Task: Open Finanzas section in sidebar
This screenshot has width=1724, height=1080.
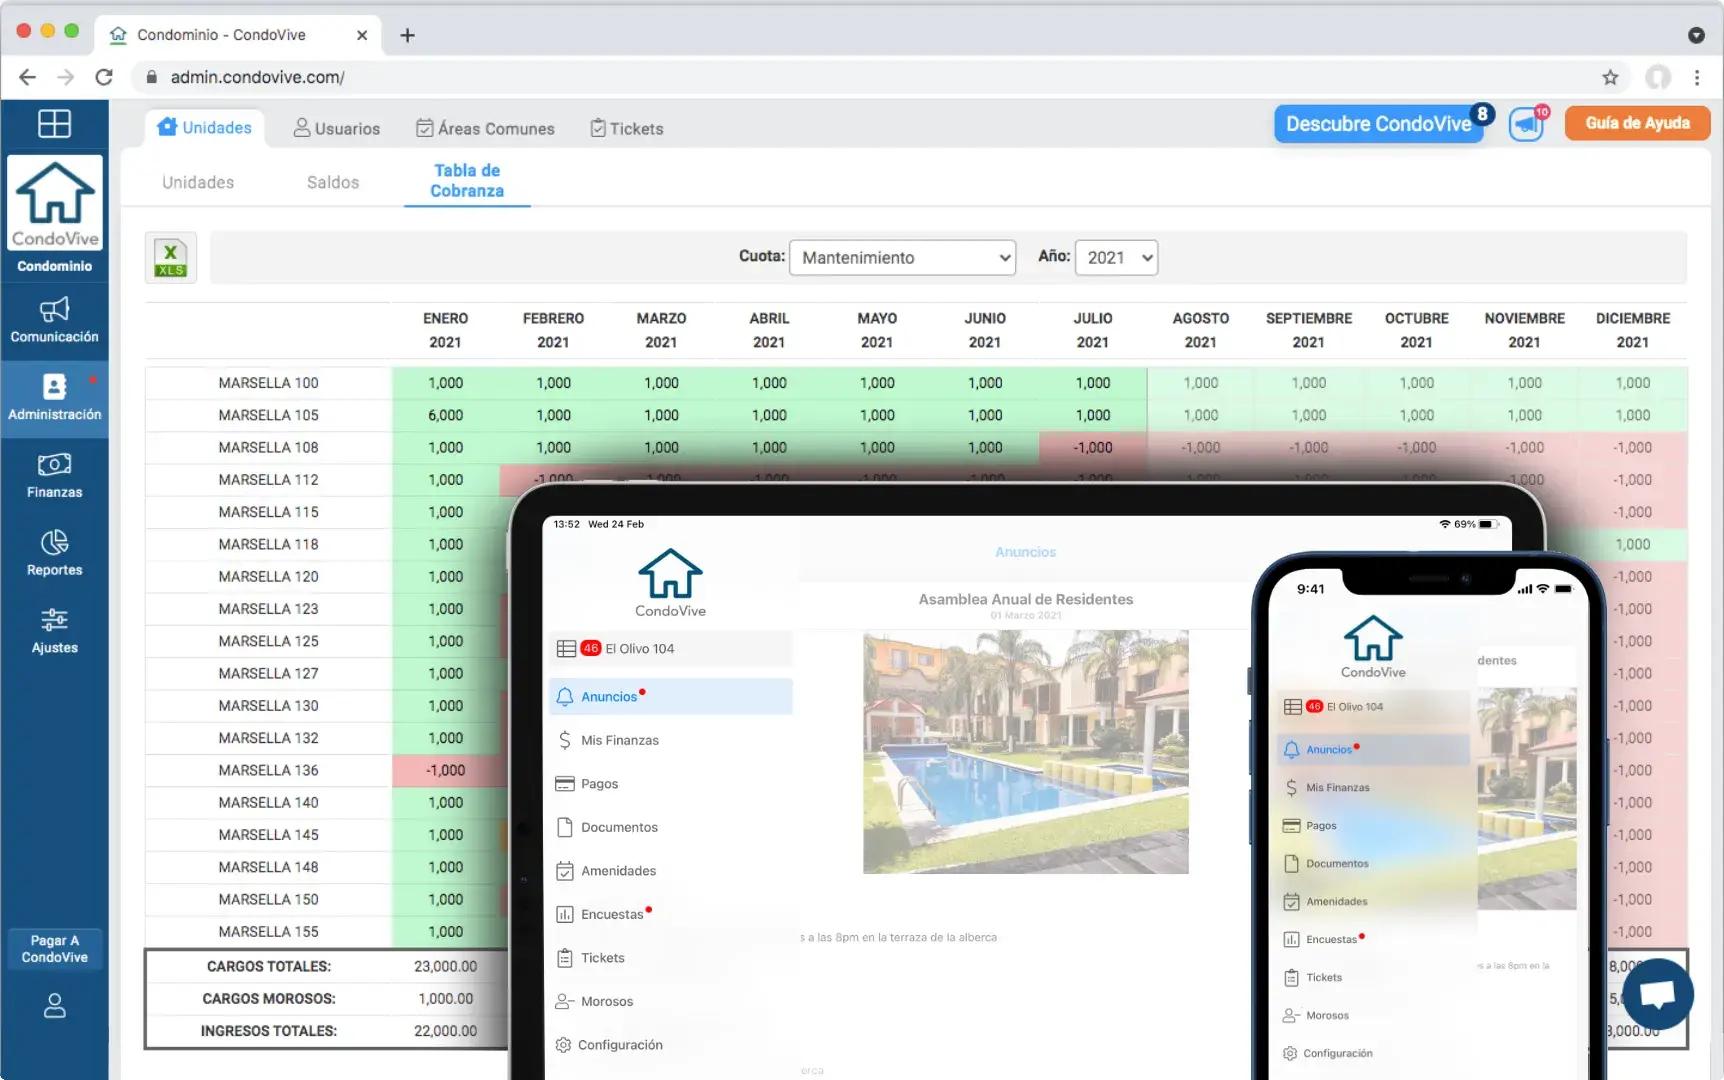Action: coord(54,476)
